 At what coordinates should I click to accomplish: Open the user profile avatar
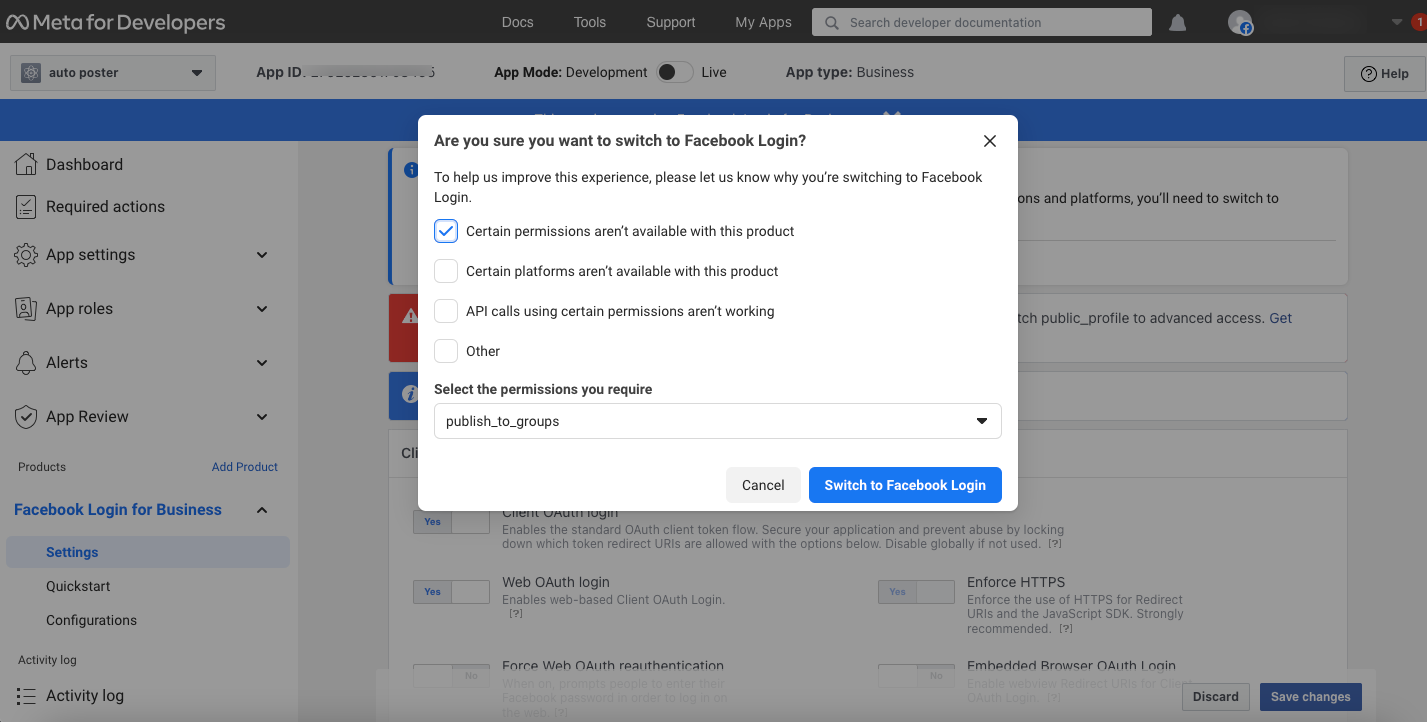[x=1240, y=22]
